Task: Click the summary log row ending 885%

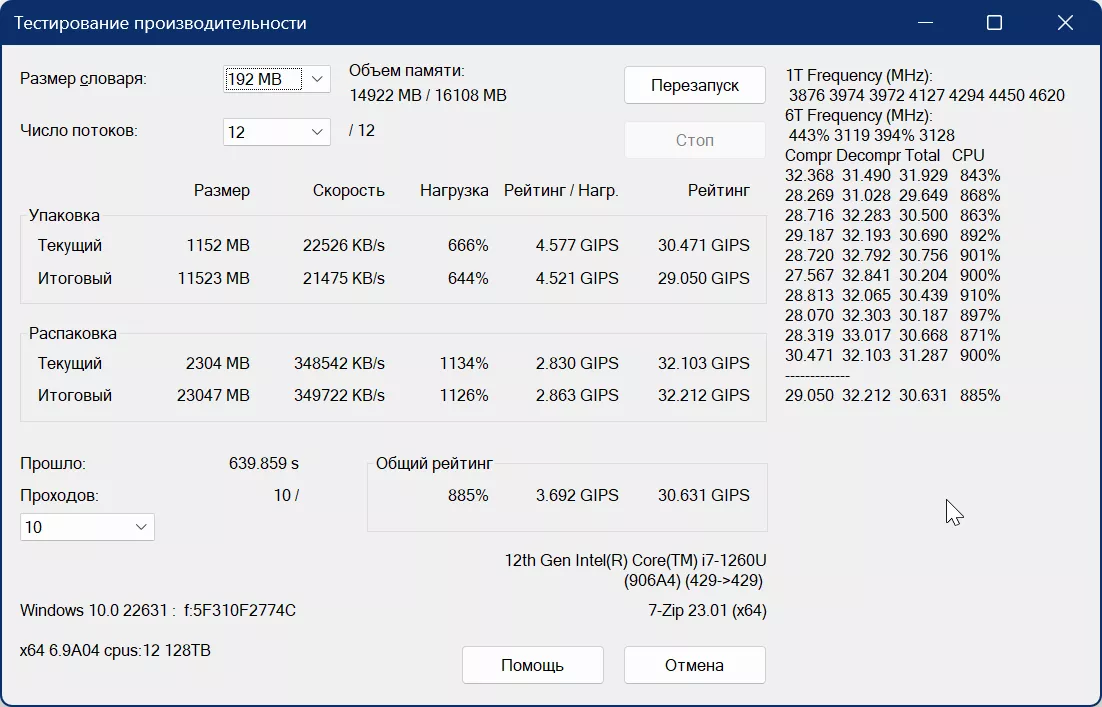Action: pos(893,395)
